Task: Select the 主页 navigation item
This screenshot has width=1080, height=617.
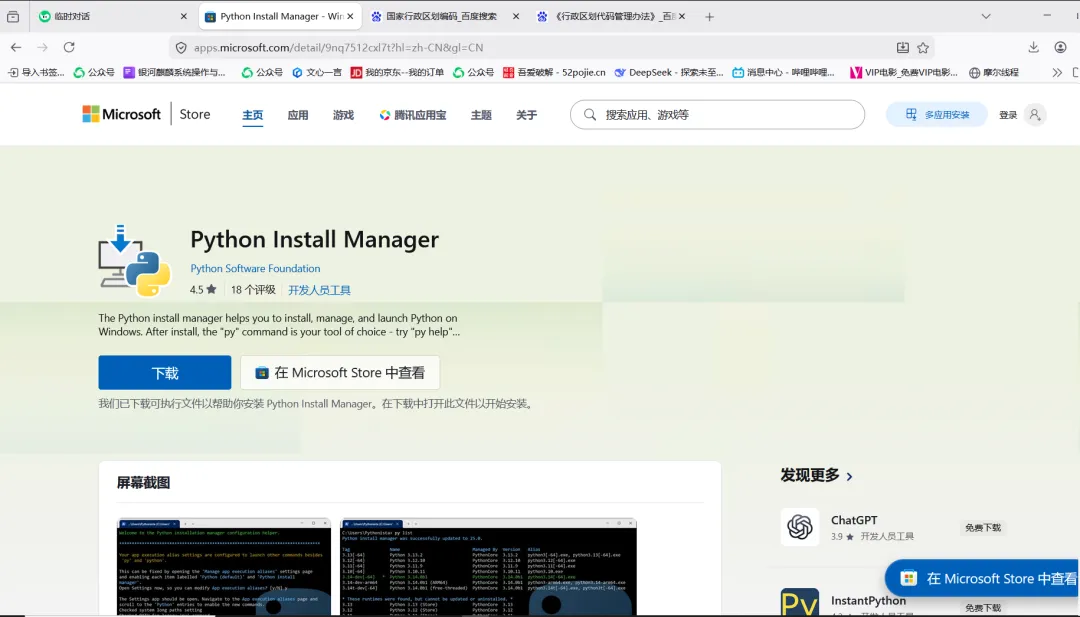Action: [x=252, y=115]
